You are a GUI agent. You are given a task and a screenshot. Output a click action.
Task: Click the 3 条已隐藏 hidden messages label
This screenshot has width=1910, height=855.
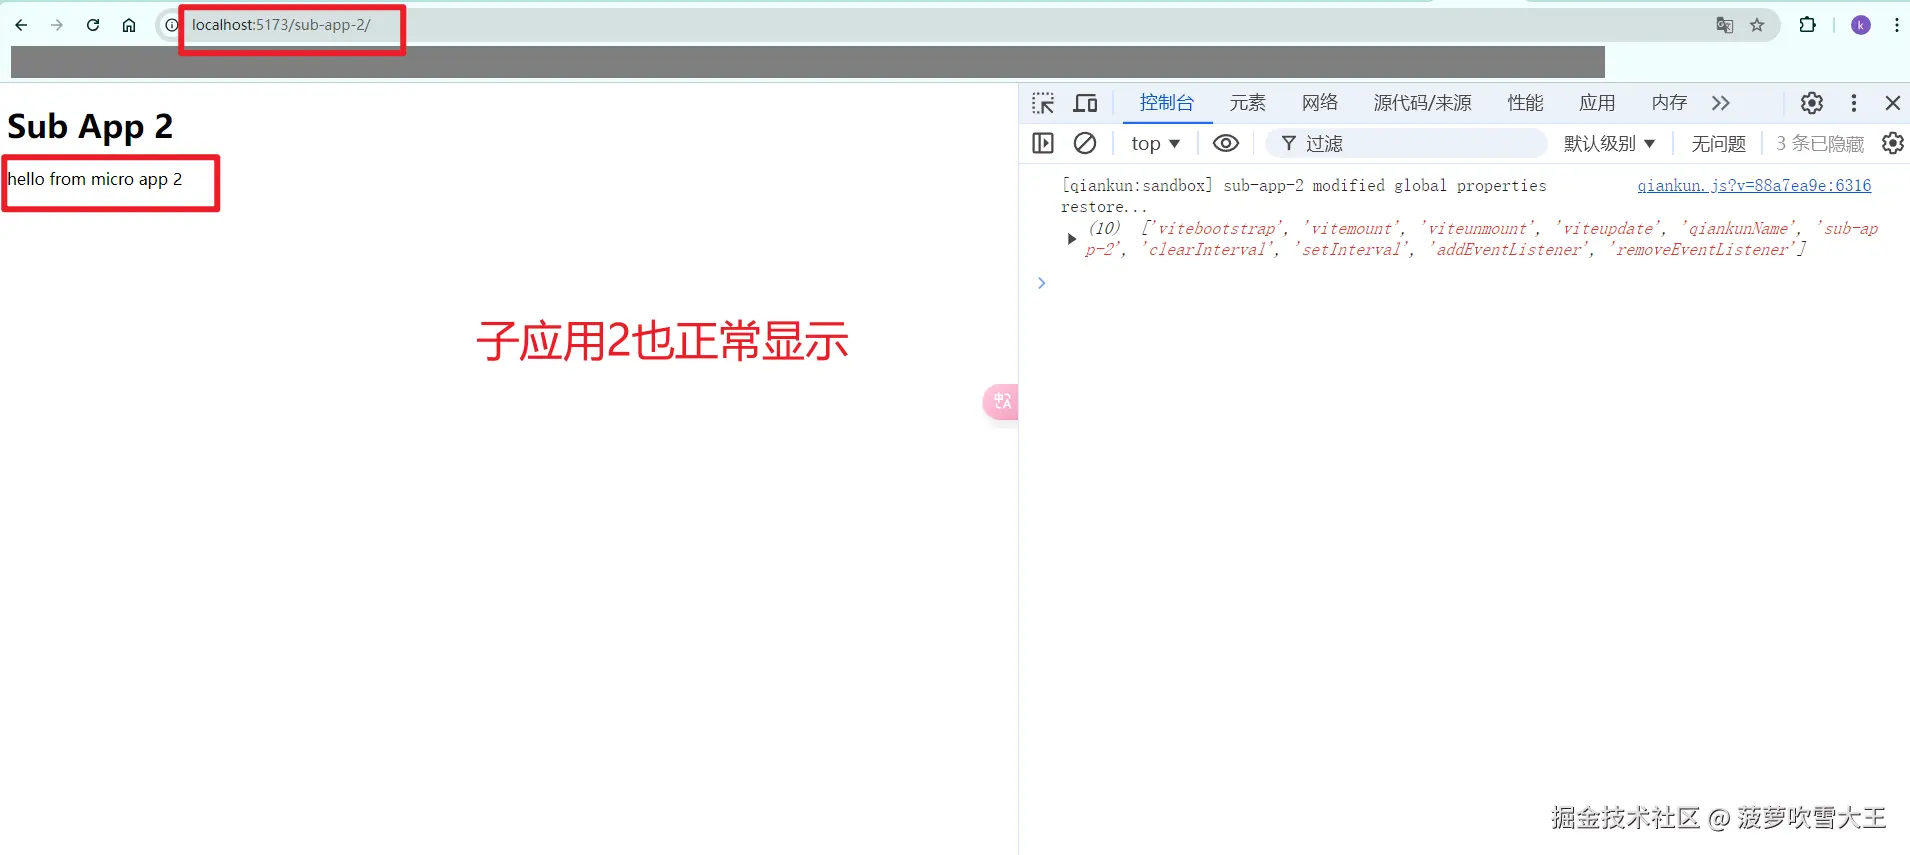(x=1820, y=144)
